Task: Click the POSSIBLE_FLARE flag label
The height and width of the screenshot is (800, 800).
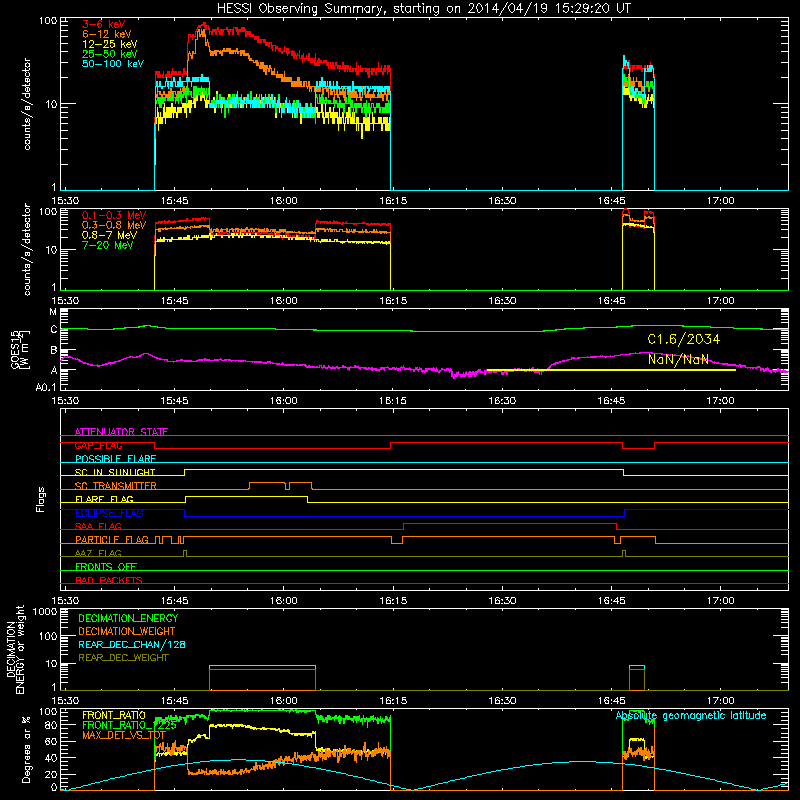Action: [x=115, y=459]
